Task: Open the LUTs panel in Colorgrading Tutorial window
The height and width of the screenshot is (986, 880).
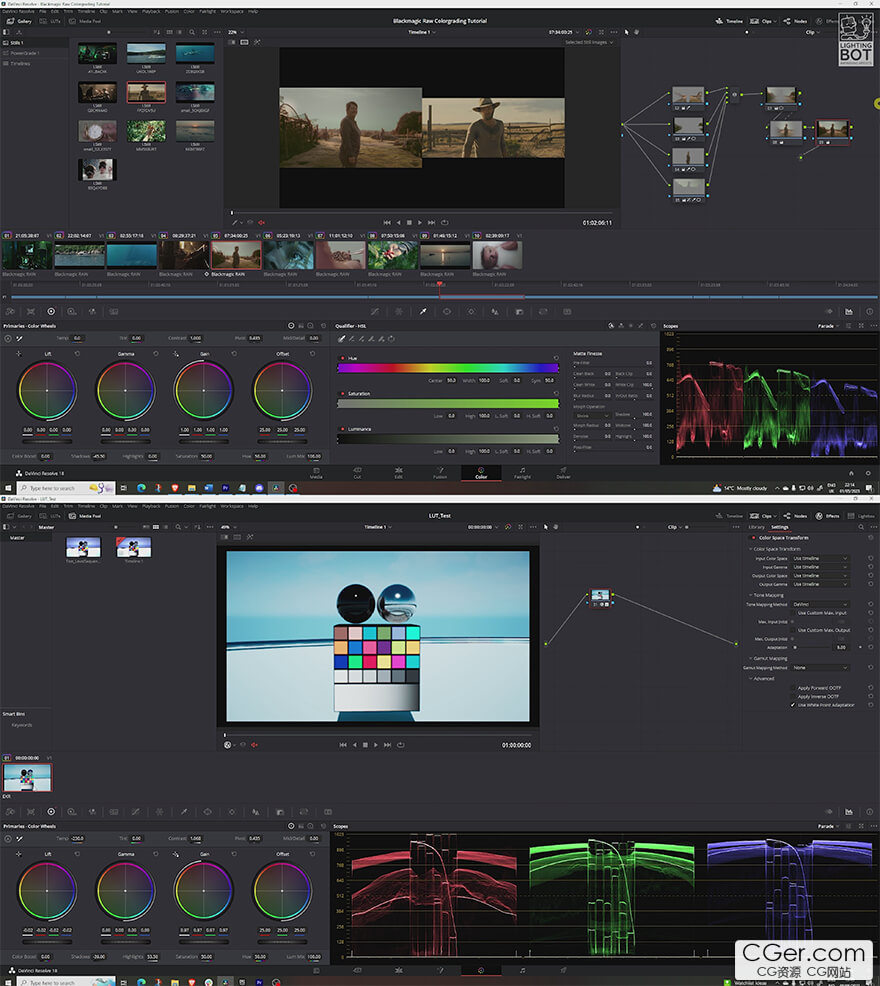Action: tap(50, 21)
